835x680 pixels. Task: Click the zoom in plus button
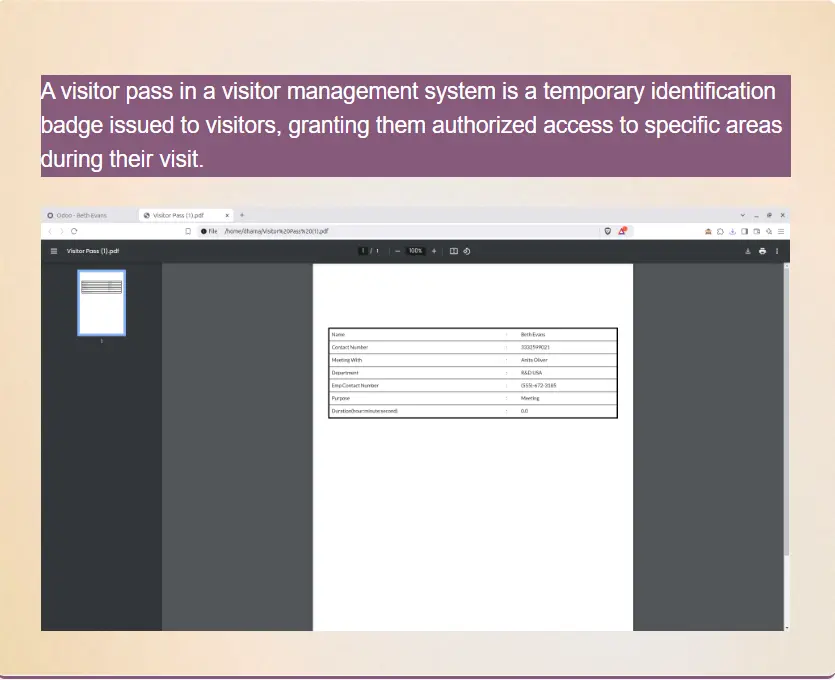tap(434, 251)
